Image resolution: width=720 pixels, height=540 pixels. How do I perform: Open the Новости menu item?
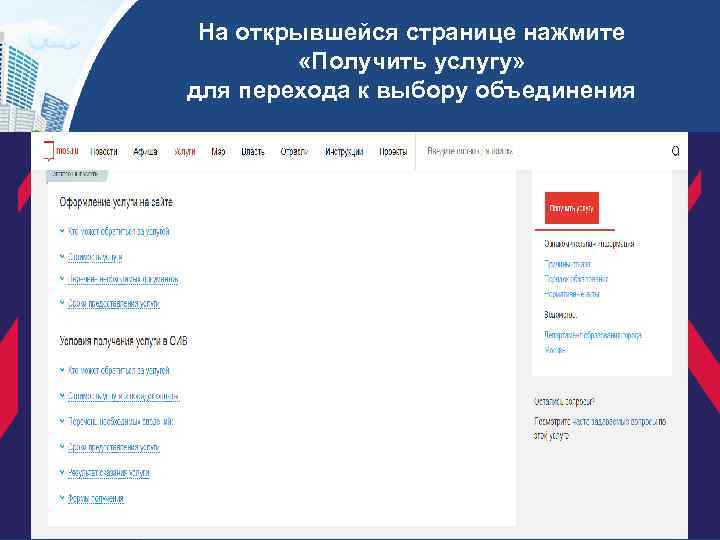(104, 151)
